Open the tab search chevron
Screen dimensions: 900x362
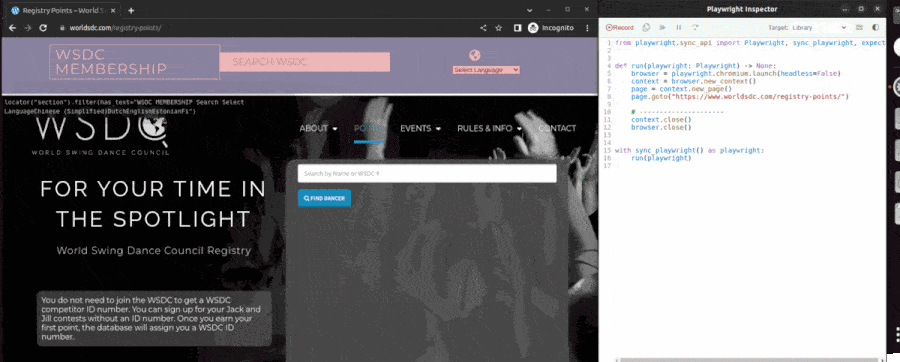click(529, 10)
